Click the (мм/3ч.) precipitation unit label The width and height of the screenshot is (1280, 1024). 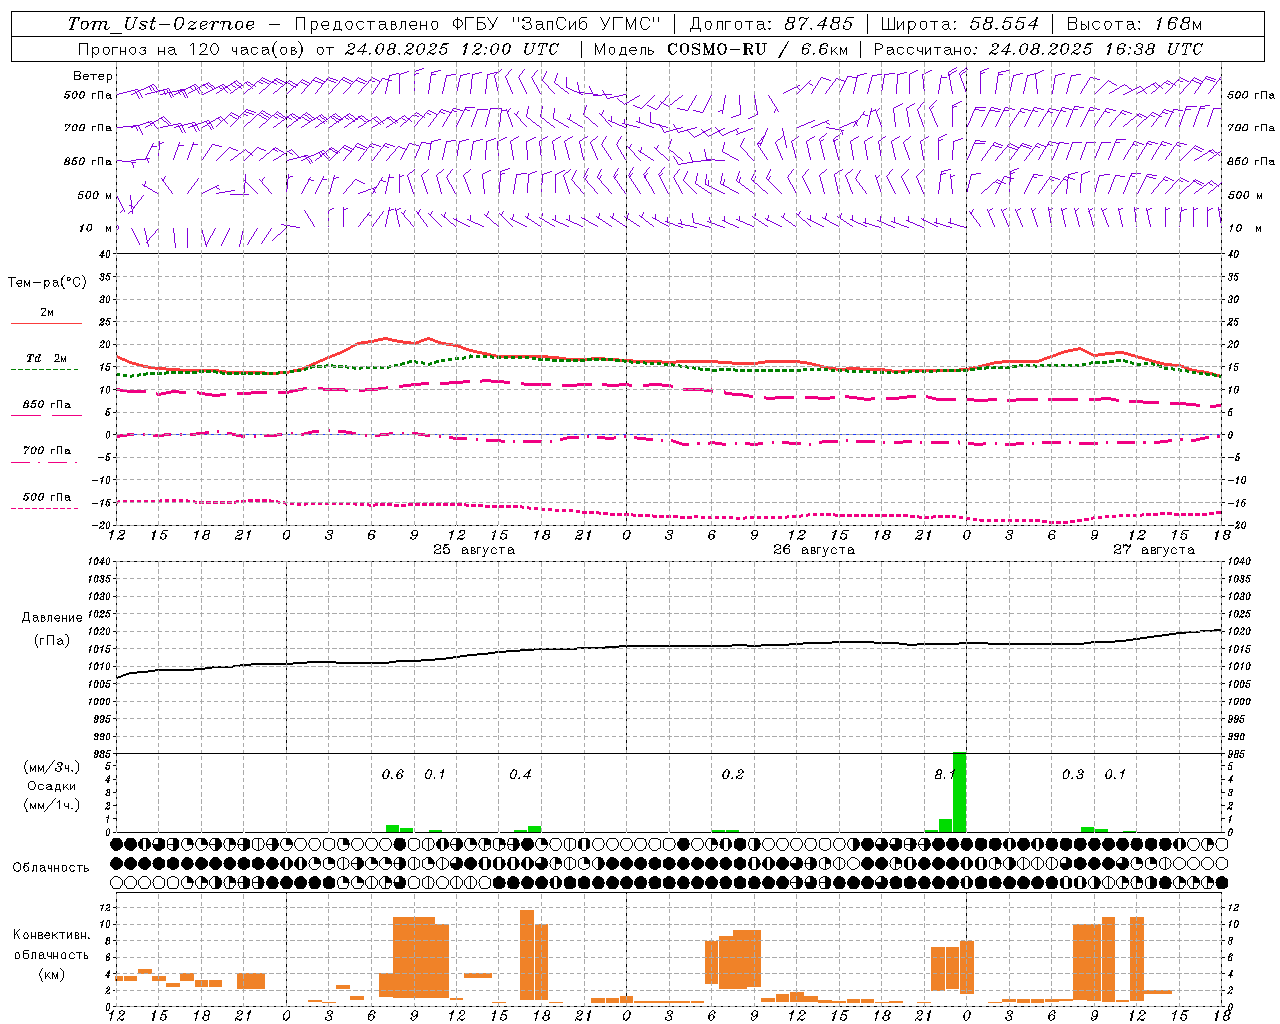51,767
